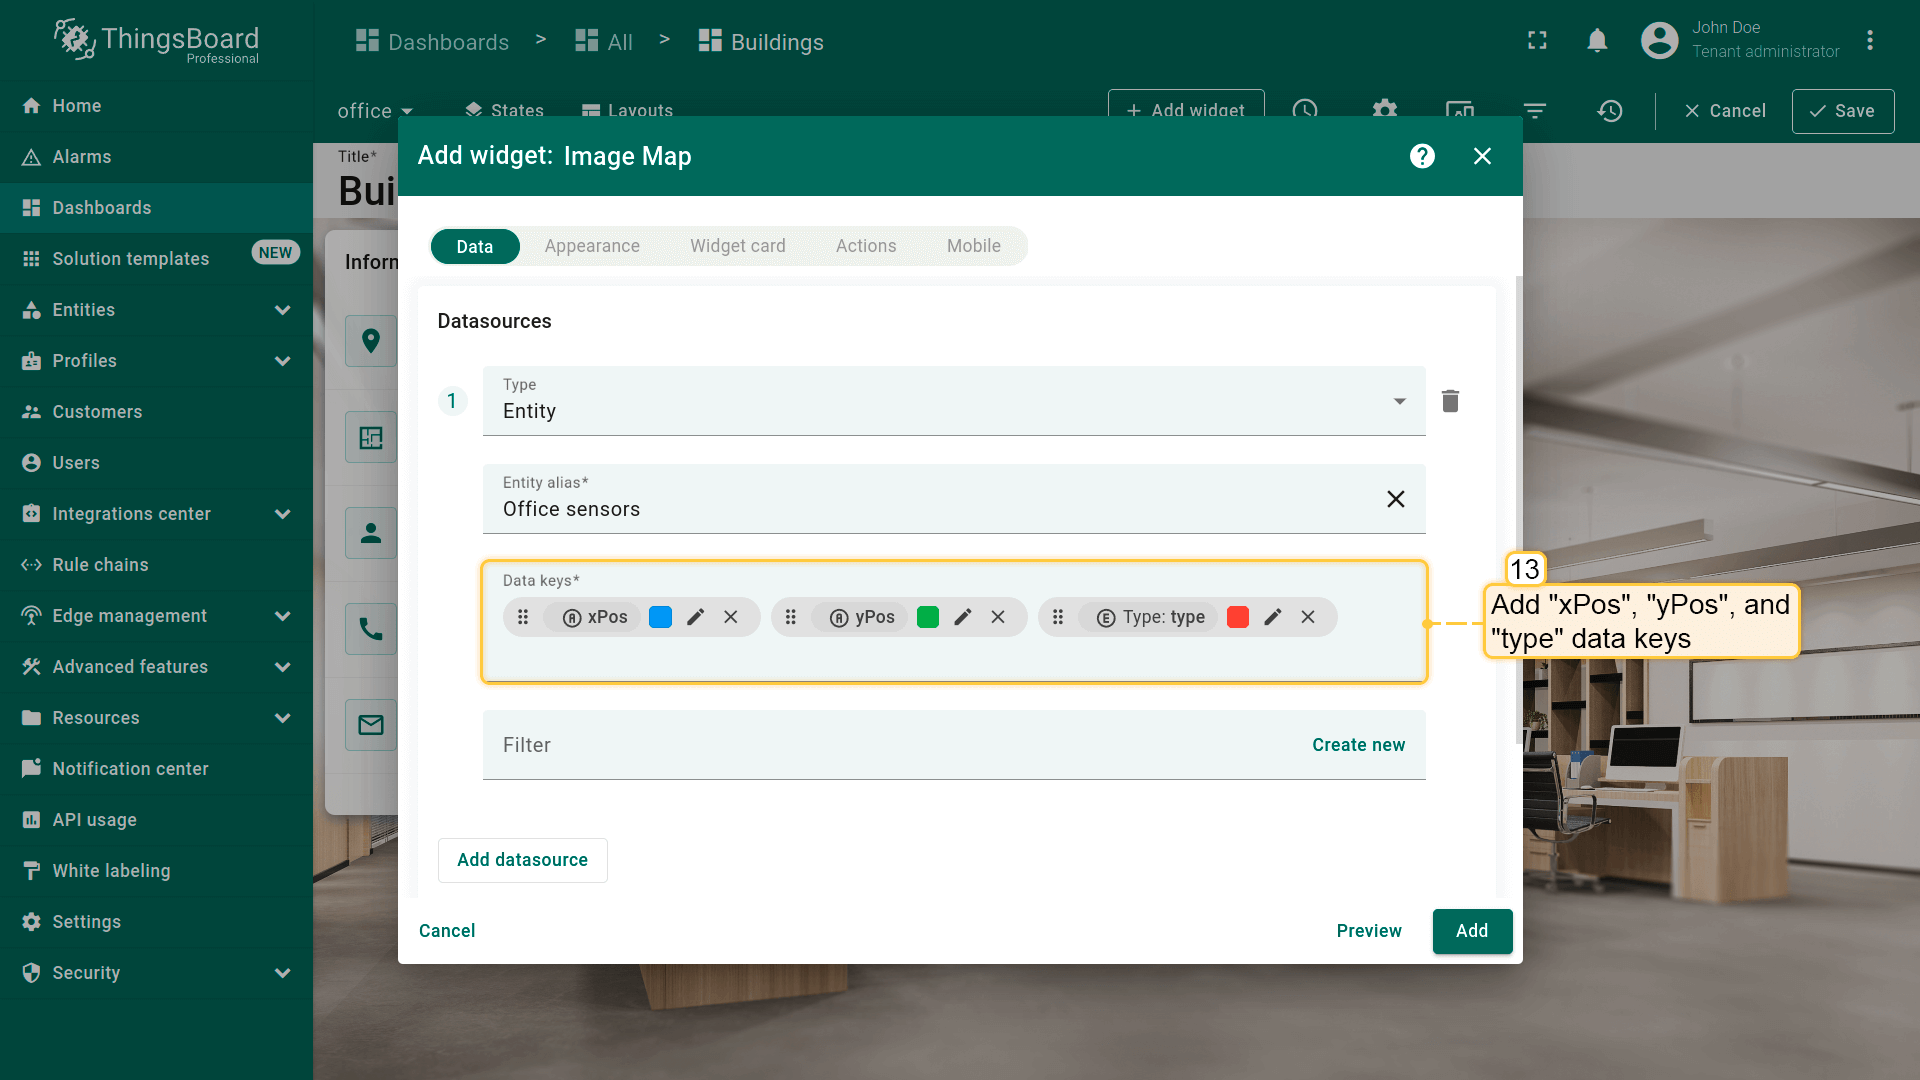
Task: Clear the Office sensors entity alias
Action: point(1395,499)
